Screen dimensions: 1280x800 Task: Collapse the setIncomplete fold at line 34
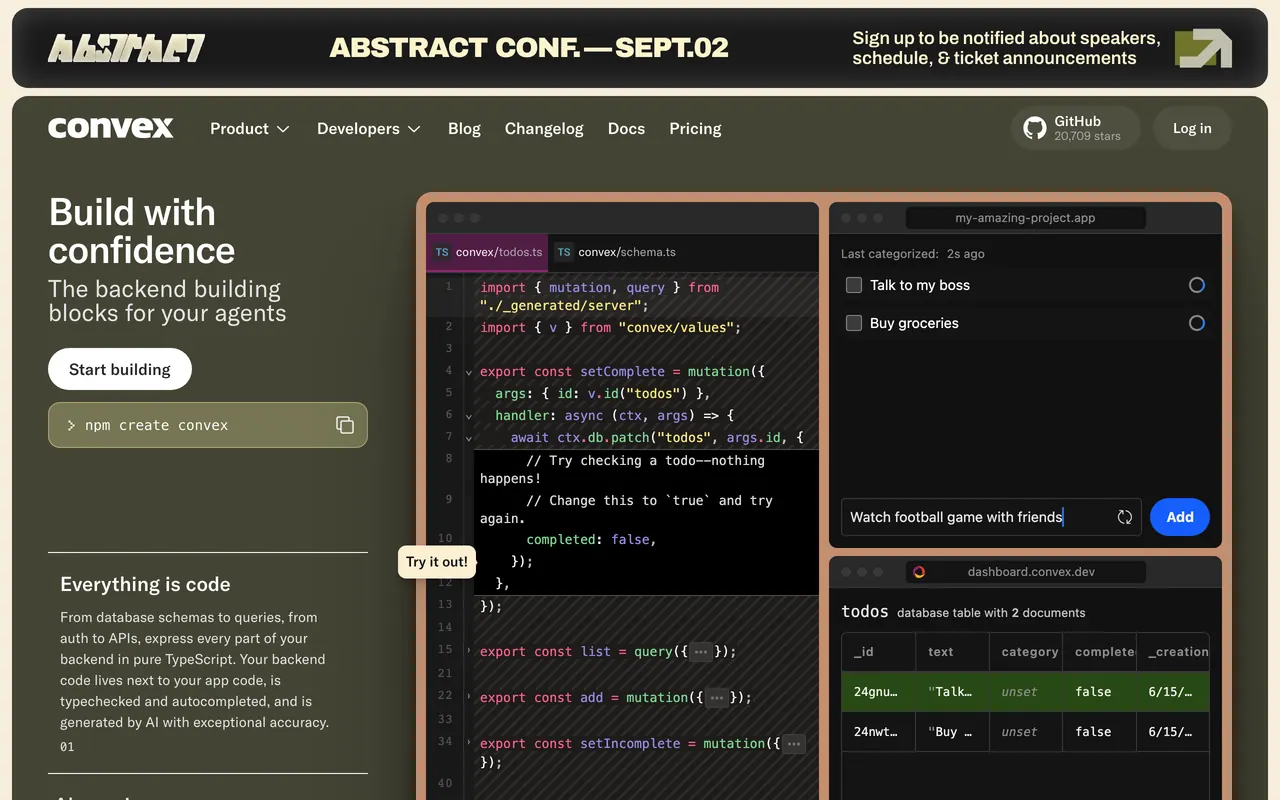pyautogui.click(x=469, y=743)
